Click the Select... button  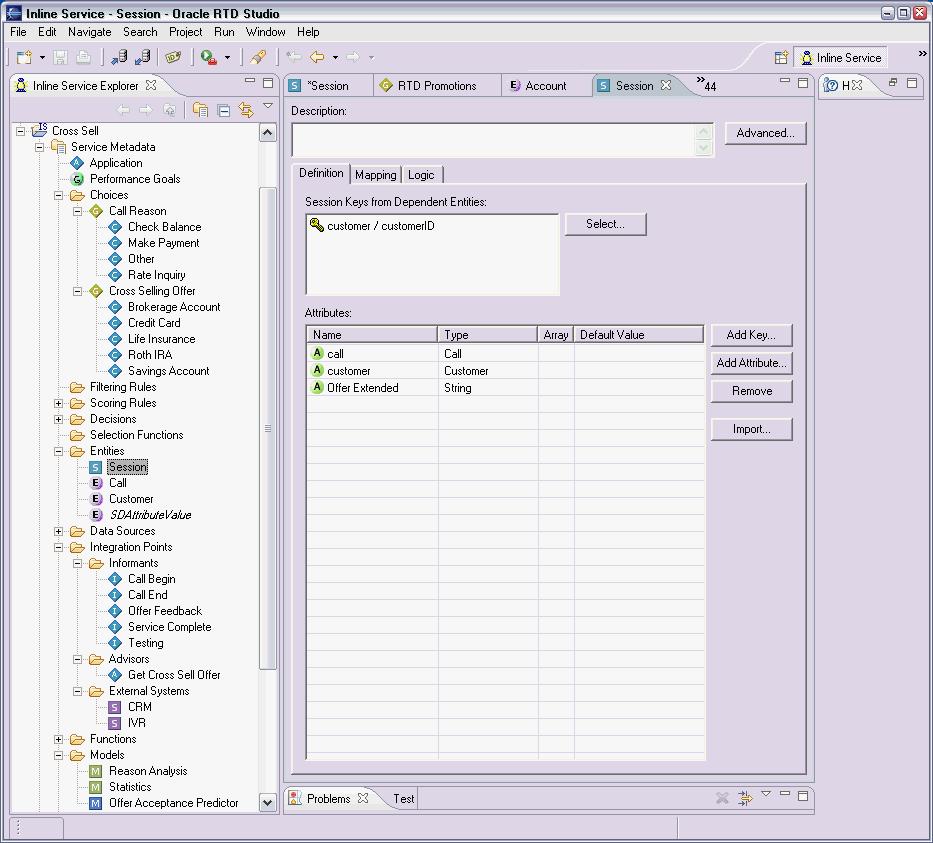(x=605, y=224)
